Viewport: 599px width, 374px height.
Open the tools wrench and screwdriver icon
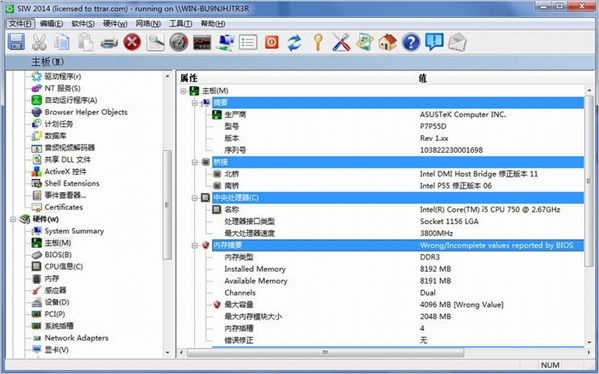[x=341, y=42]
